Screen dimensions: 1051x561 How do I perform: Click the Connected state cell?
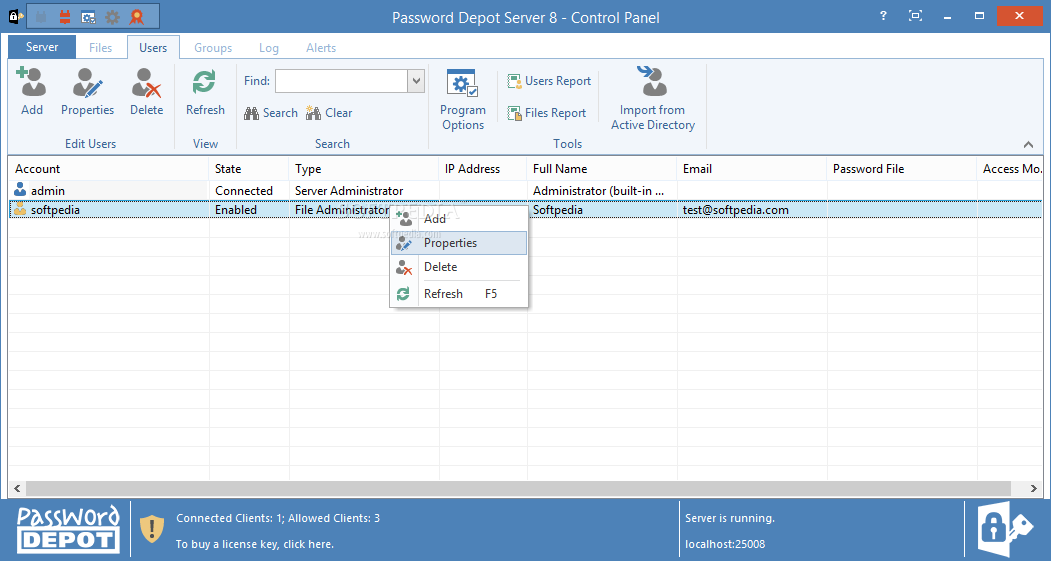tap(244, 191)
